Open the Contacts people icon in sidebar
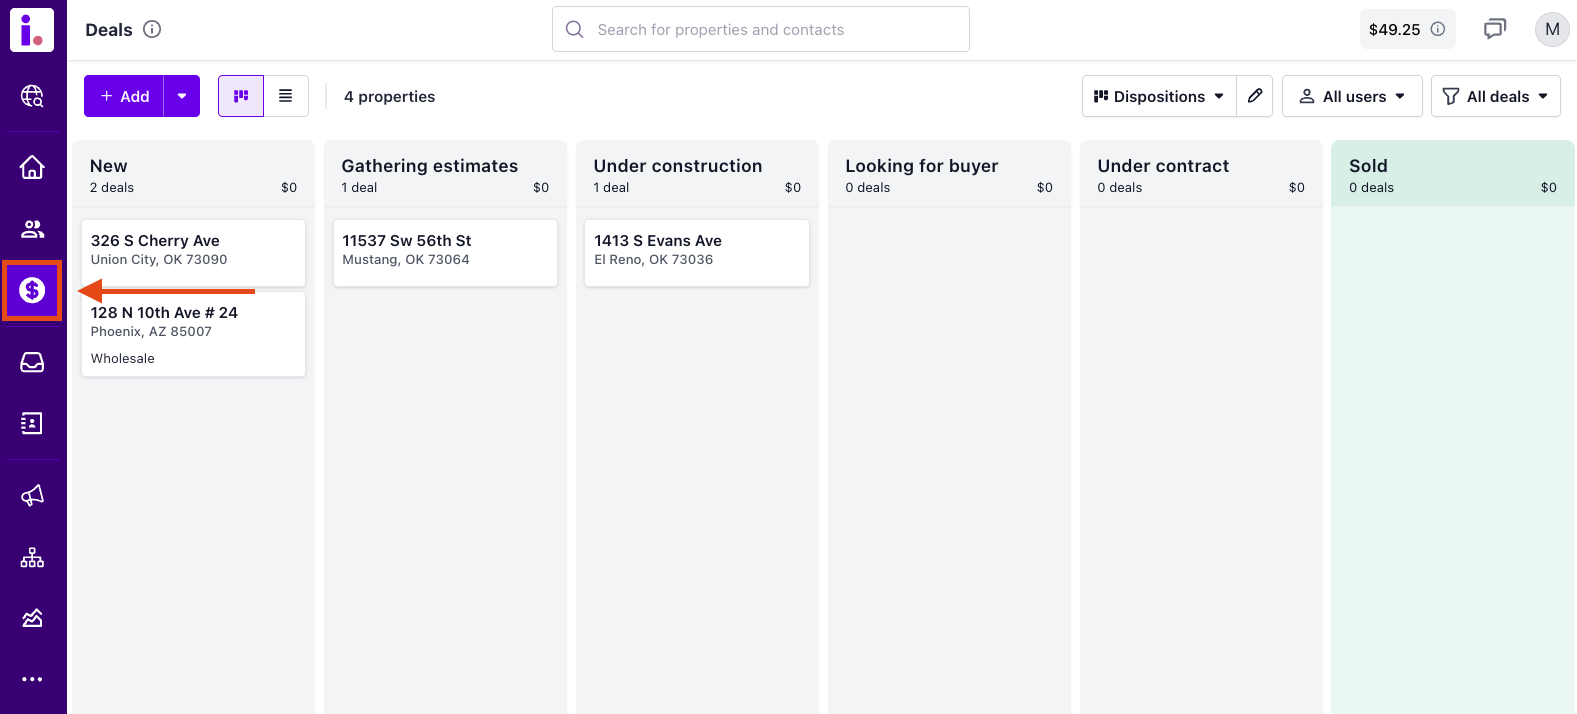Image resolution: width=1577 pixels, height=714 pixels. click(32, 229)
